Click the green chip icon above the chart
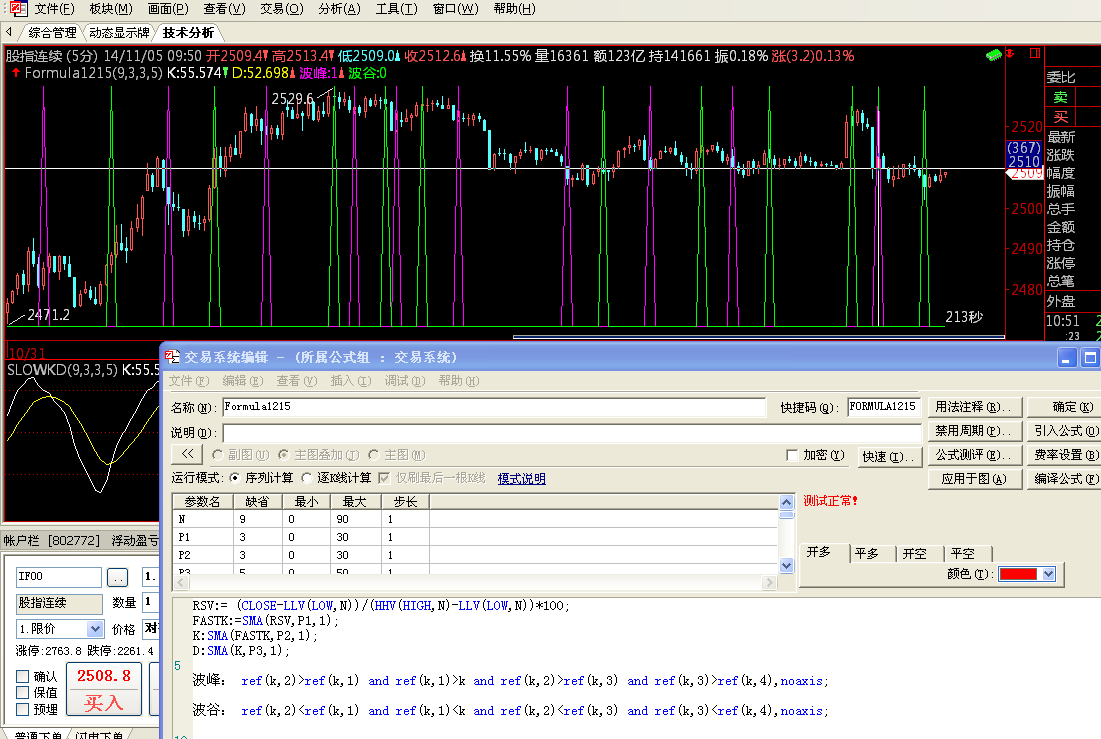1101x739 pixels. point(994,55)
